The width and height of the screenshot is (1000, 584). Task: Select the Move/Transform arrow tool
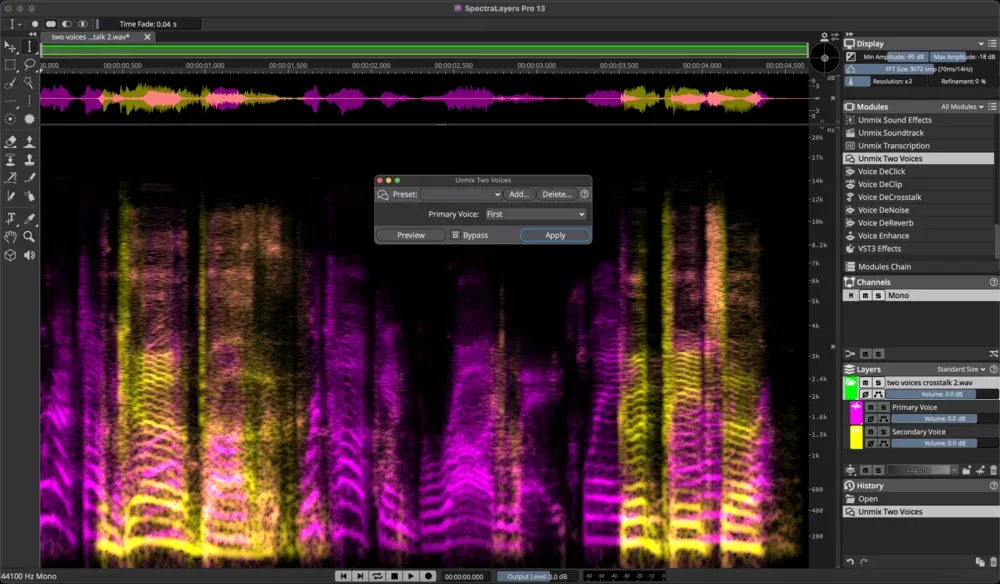pos(10,47)
